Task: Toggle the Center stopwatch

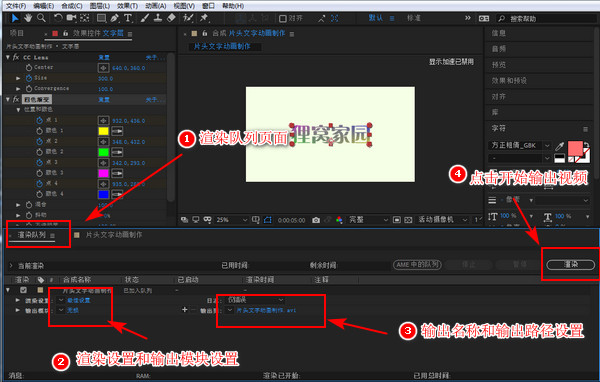Action: pyautogui.click(x=29, y=67)
